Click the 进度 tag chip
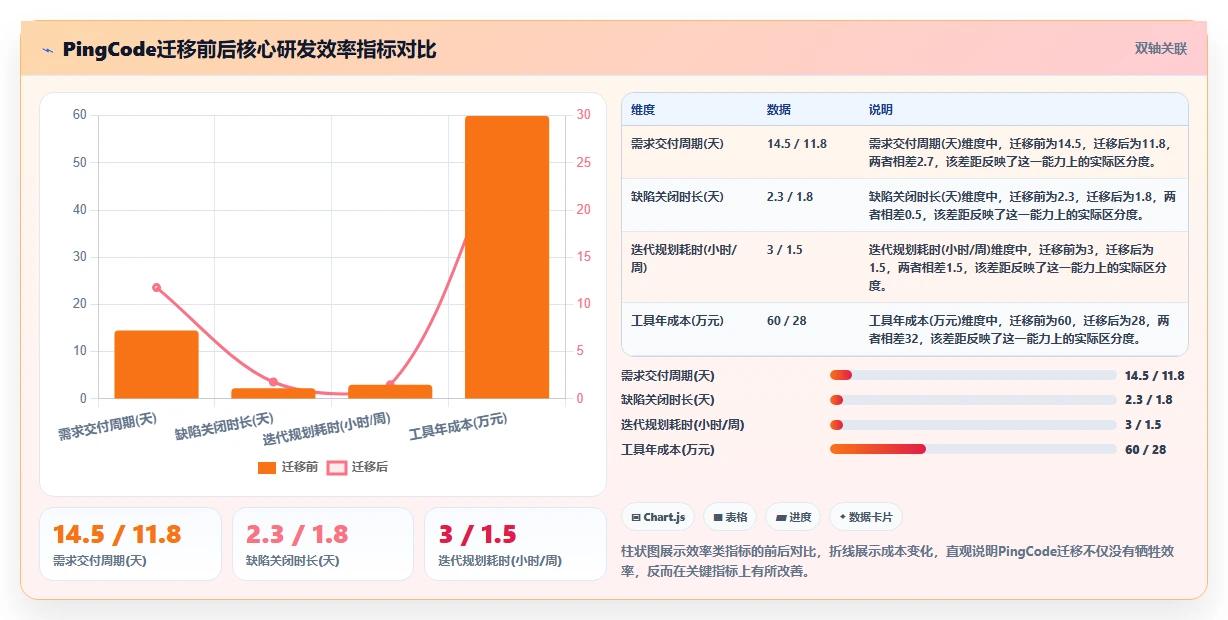This screenshot has height=620, width=1228. 793,517
